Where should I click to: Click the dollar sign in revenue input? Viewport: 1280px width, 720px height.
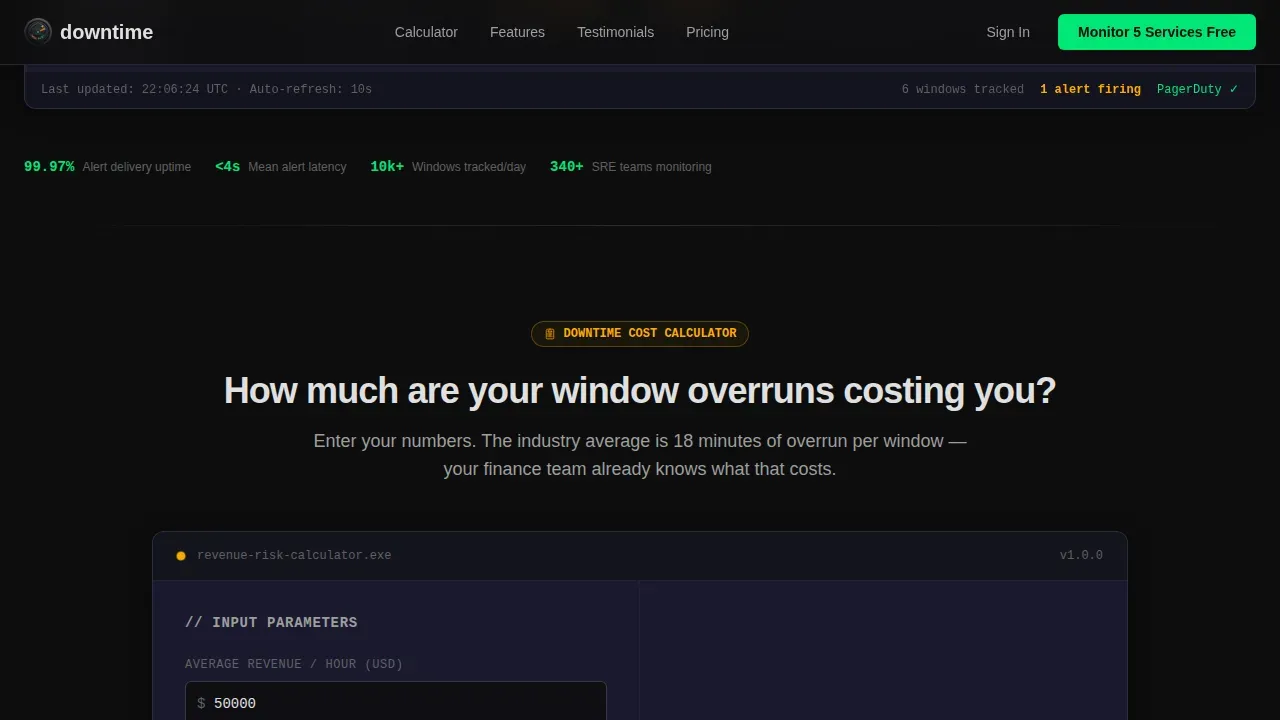click(x=201, y=704)
